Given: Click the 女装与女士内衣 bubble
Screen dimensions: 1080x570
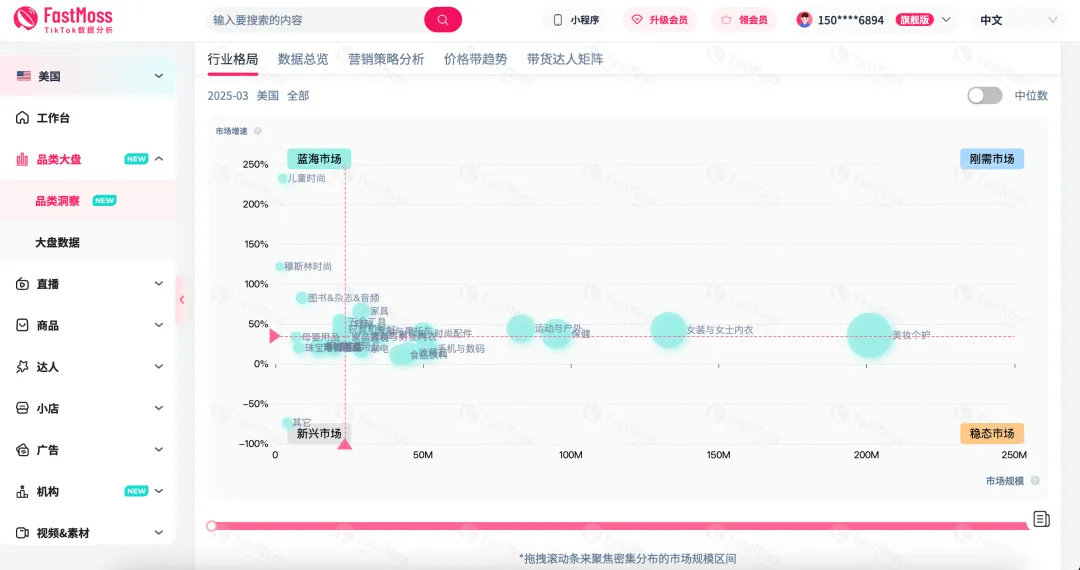Looking at the screenshot, I should tap(668, 330).
